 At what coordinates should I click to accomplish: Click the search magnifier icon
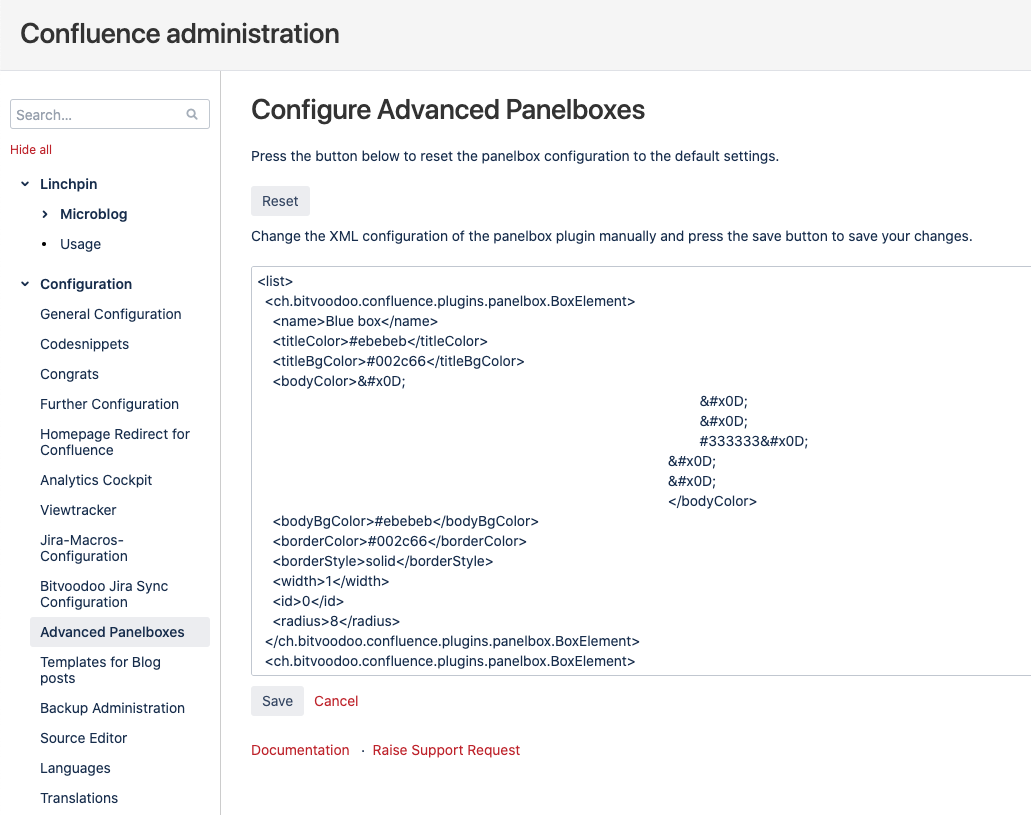click(192, 115)
